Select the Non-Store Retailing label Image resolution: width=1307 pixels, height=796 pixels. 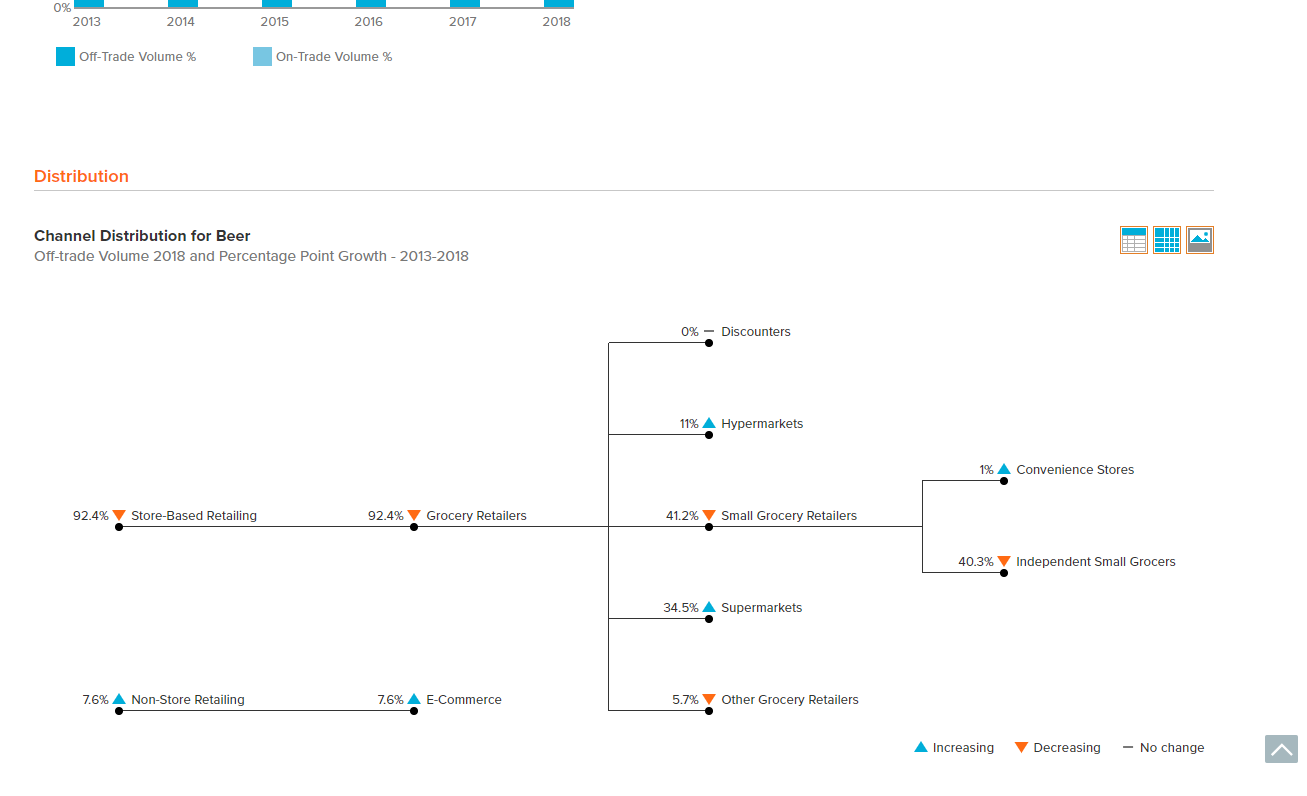(x=188, y=700)
